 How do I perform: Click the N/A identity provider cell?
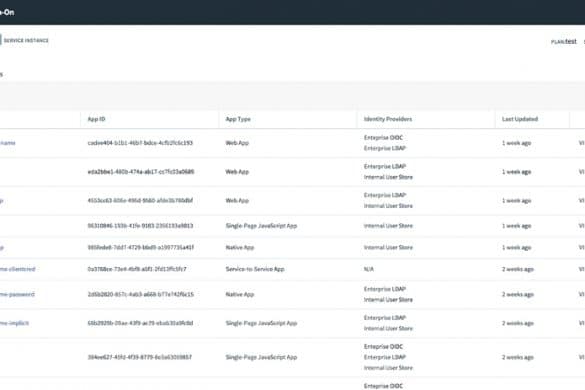(369, 269)
